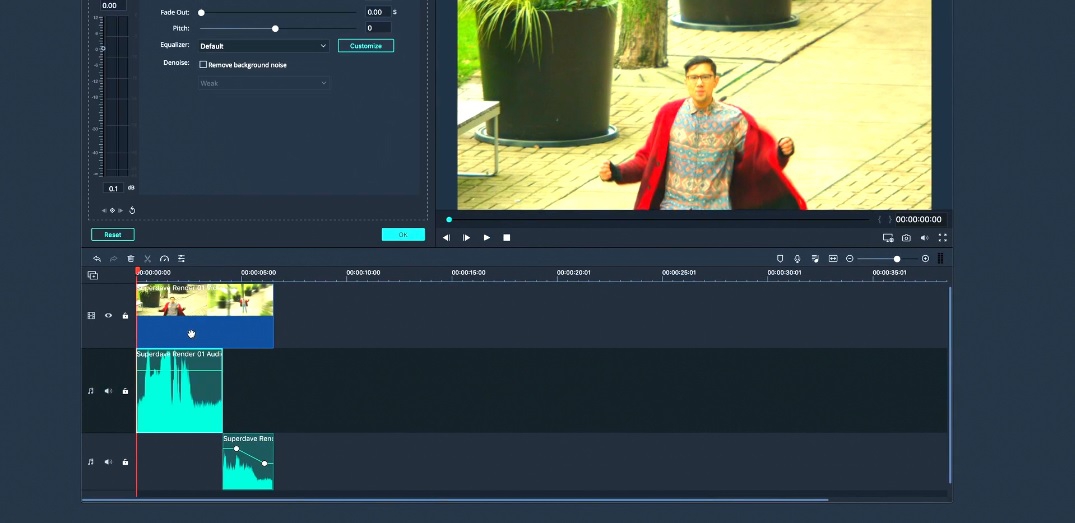Confirm audio settings with OK button
1075x523 pixels.
(x=403, y=235)
